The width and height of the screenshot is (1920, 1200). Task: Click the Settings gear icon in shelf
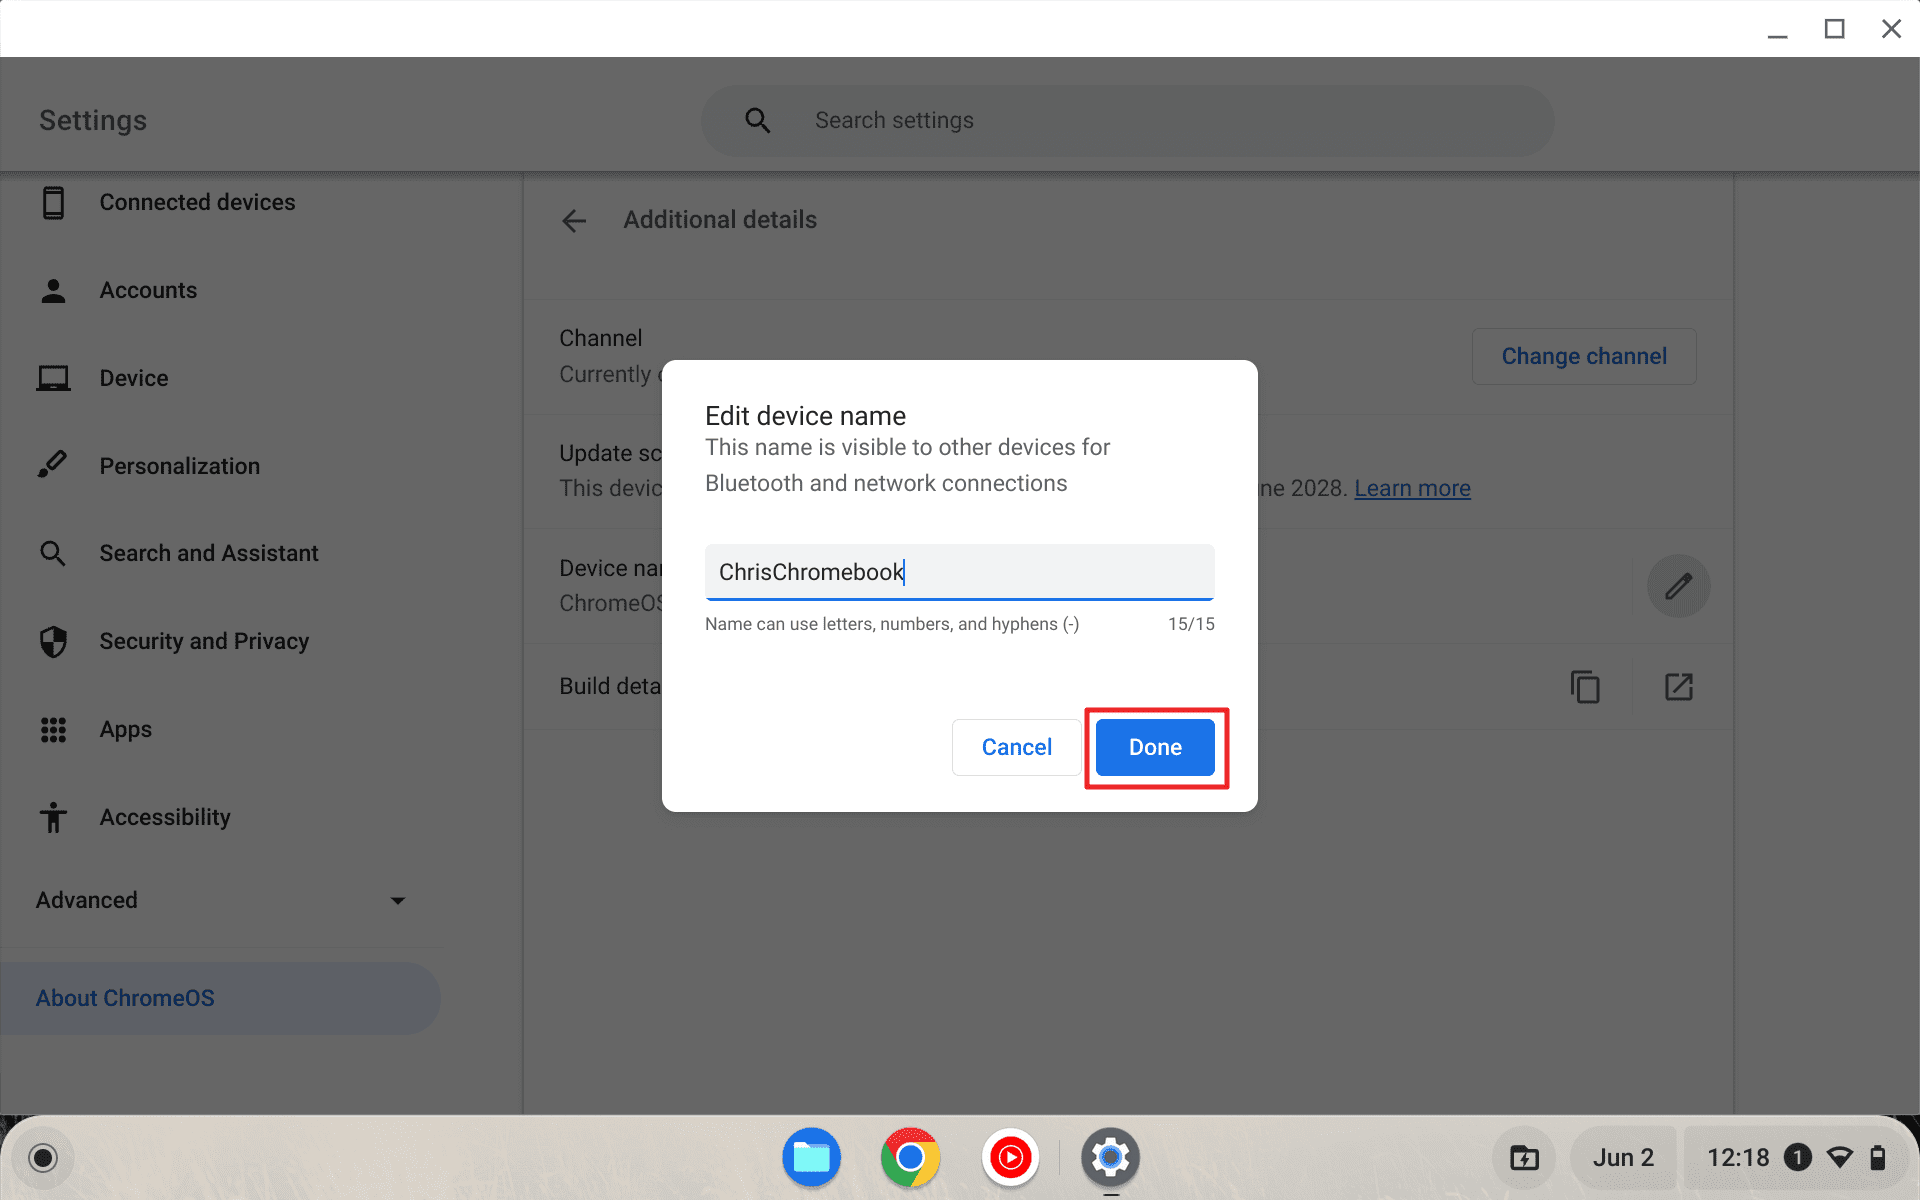(1110, 1157)
